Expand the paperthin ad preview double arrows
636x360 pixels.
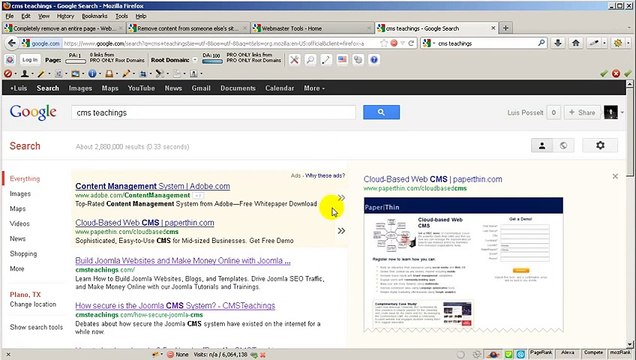[x=342, y=231]
